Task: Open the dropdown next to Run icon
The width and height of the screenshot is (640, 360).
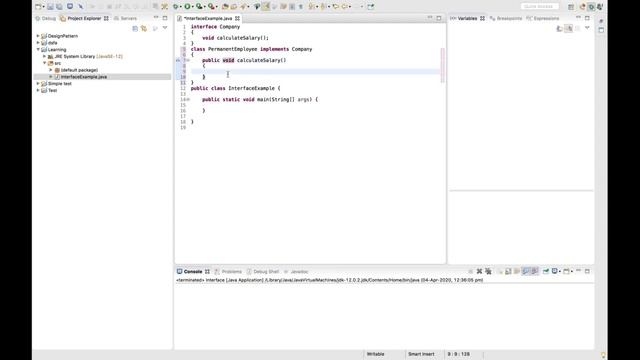Action: pos(192,7)
